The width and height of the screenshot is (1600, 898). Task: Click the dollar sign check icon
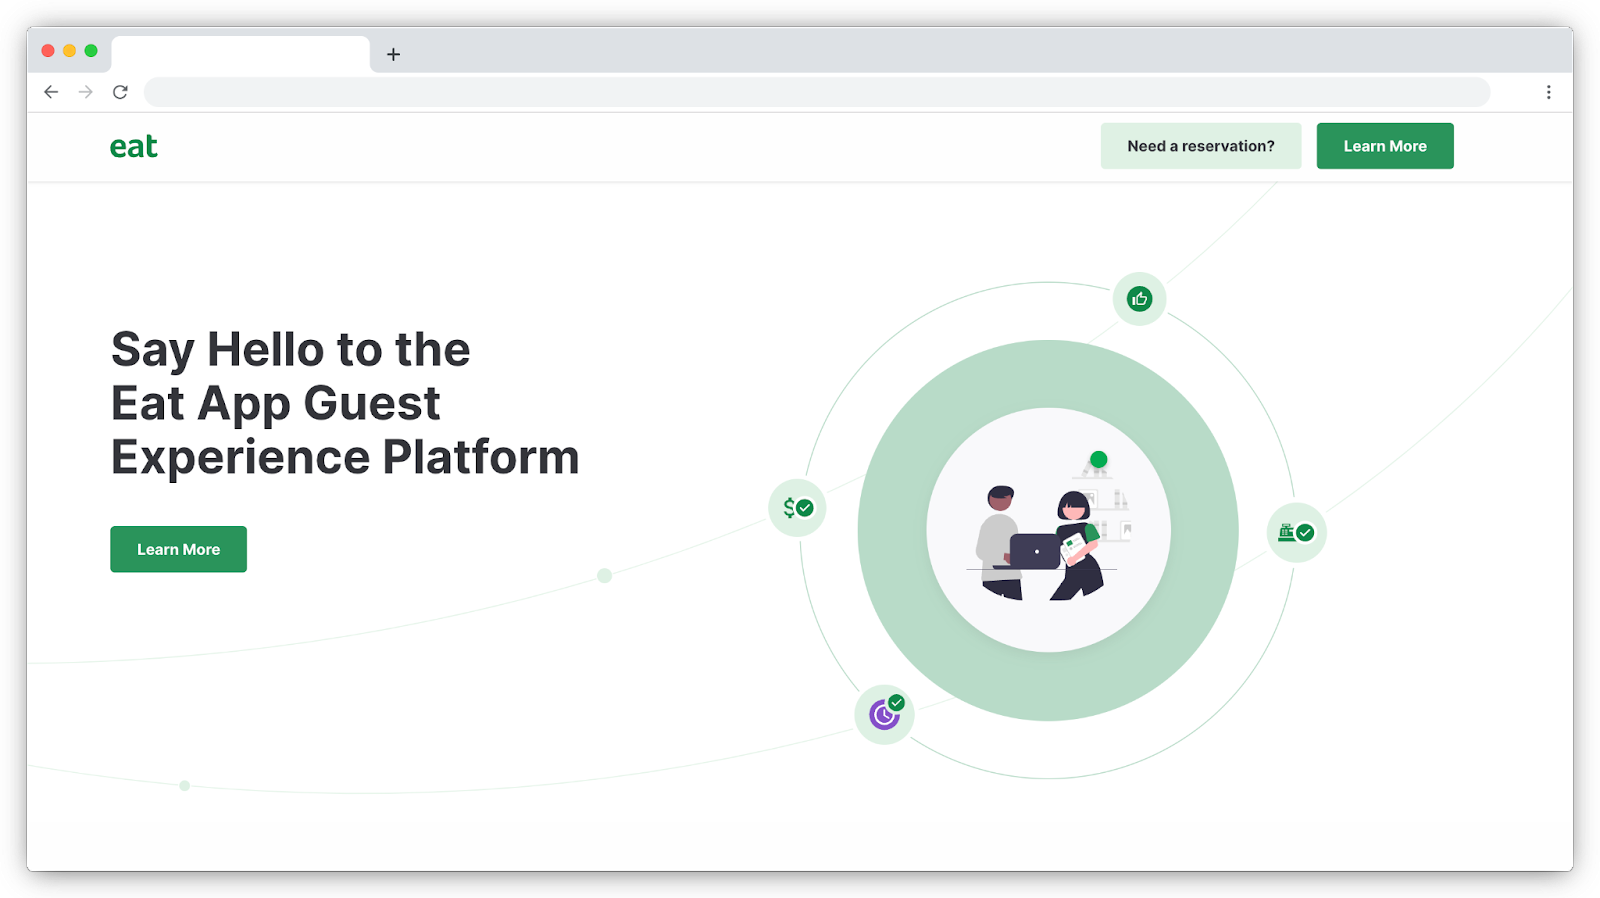point(798,508)
